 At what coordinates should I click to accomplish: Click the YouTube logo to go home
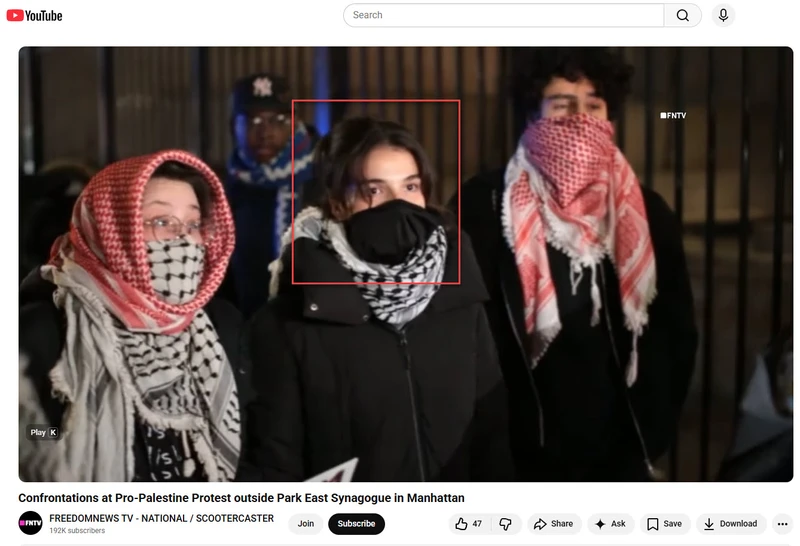pyautogui.click(x=34, y=15)
